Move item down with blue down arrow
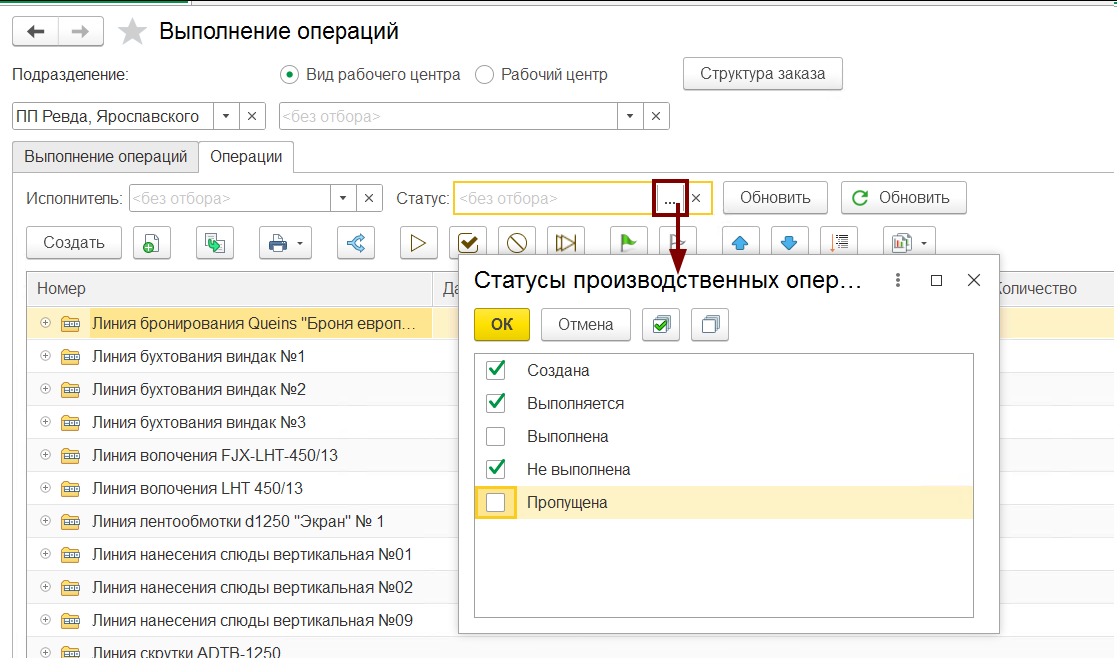The width and height of the screenshot is (1117, 658). coord(789,243)
